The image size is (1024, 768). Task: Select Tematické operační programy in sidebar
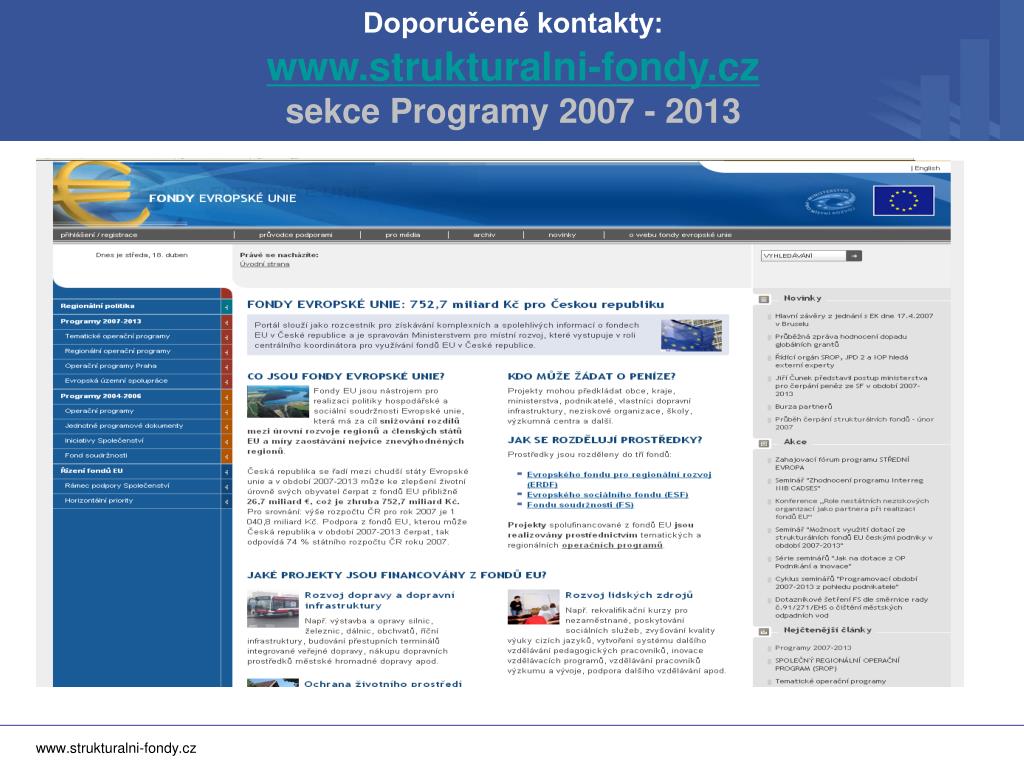[117, 336]
